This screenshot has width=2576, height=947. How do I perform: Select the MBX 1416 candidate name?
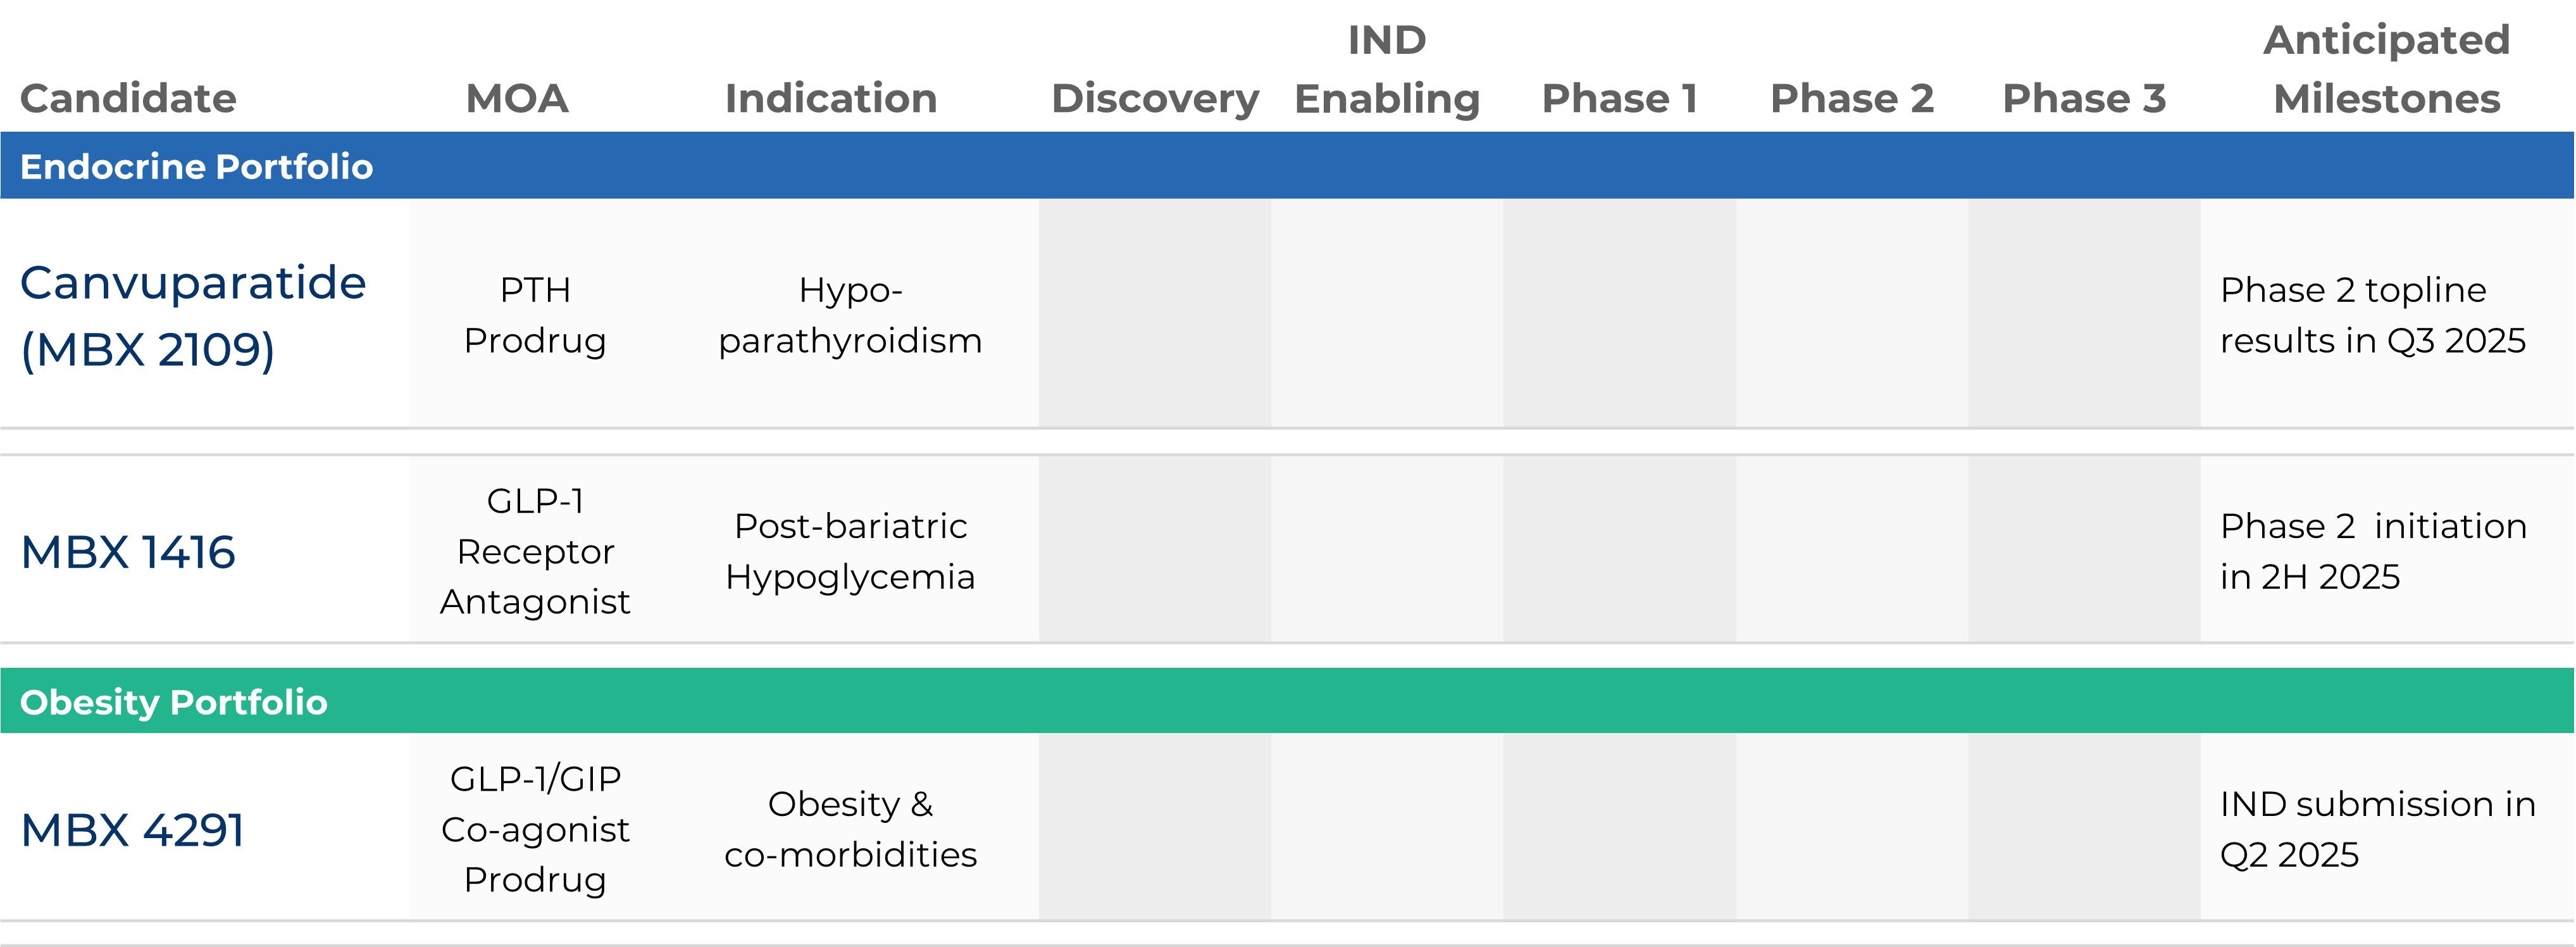click(128, 552)
